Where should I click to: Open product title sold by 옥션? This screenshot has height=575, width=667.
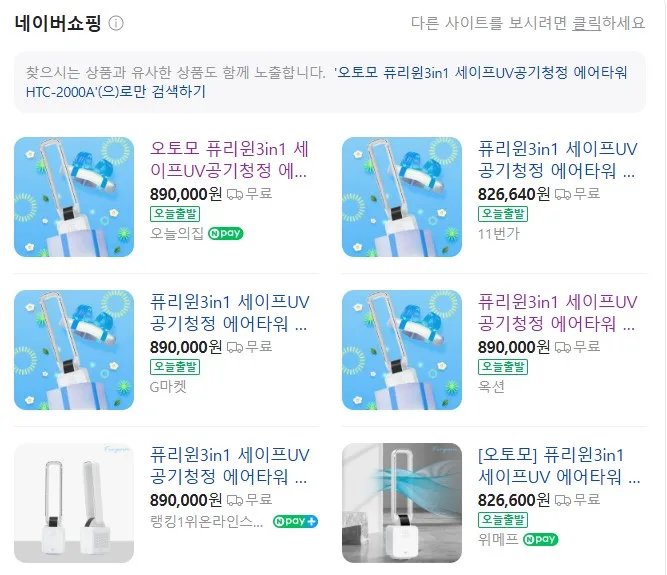click(x=557, y=313)
